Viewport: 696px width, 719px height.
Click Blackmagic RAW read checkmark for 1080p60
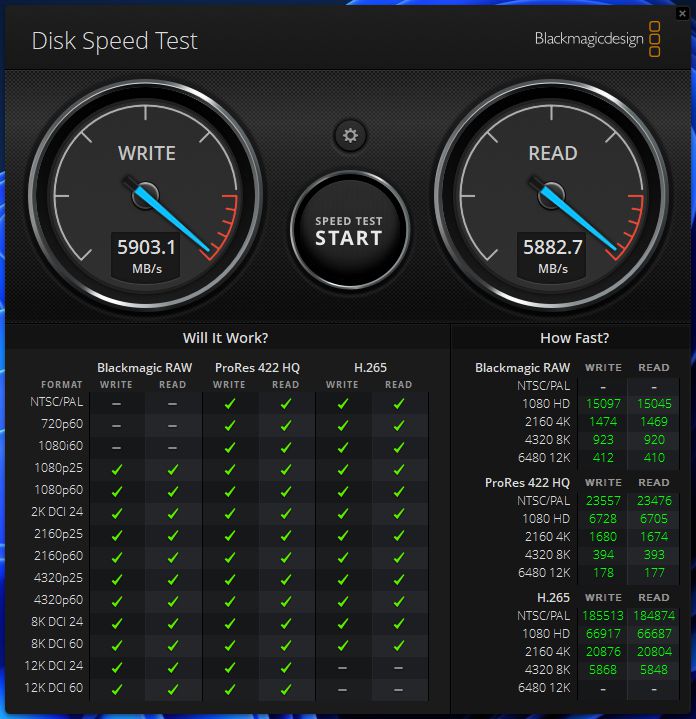(173, 492)
